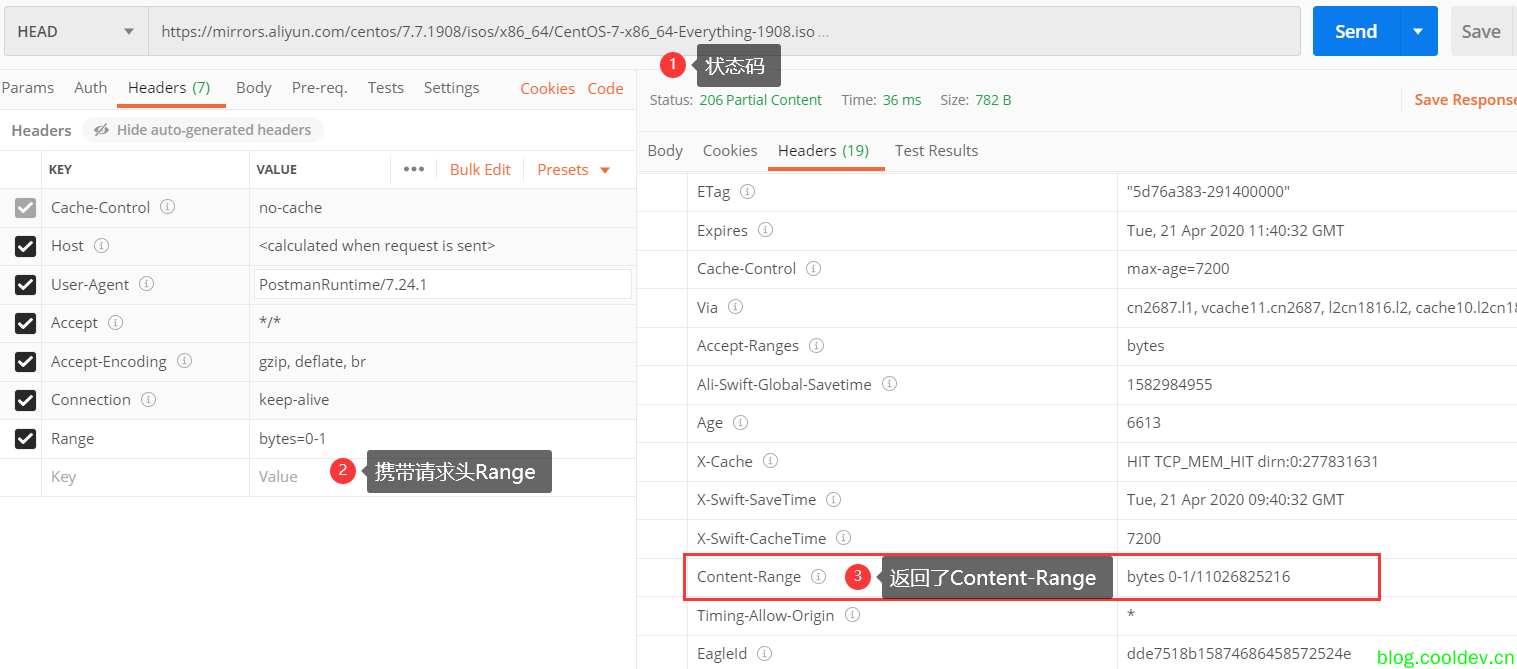Click info icon beside User-Agent header
This screenshot has height=669, width=1517.
[x=147, y=284]
